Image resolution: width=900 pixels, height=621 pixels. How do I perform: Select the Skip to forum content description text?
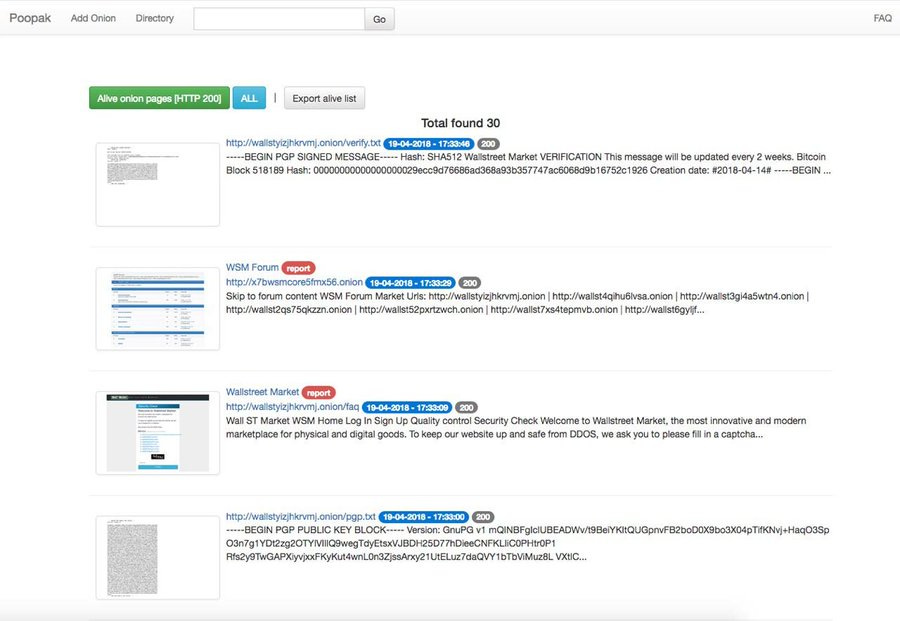(517, 303)
